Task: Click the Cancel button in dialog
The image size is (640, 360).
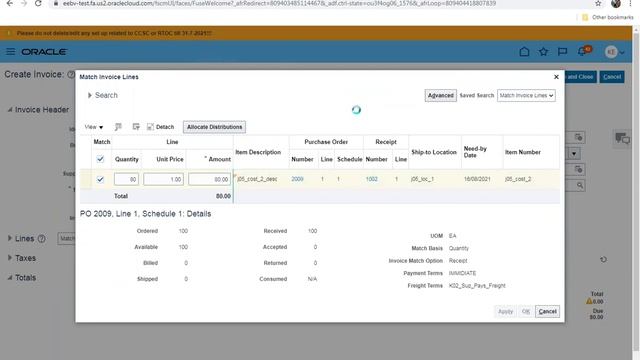Action: click(x=547, y=311)
